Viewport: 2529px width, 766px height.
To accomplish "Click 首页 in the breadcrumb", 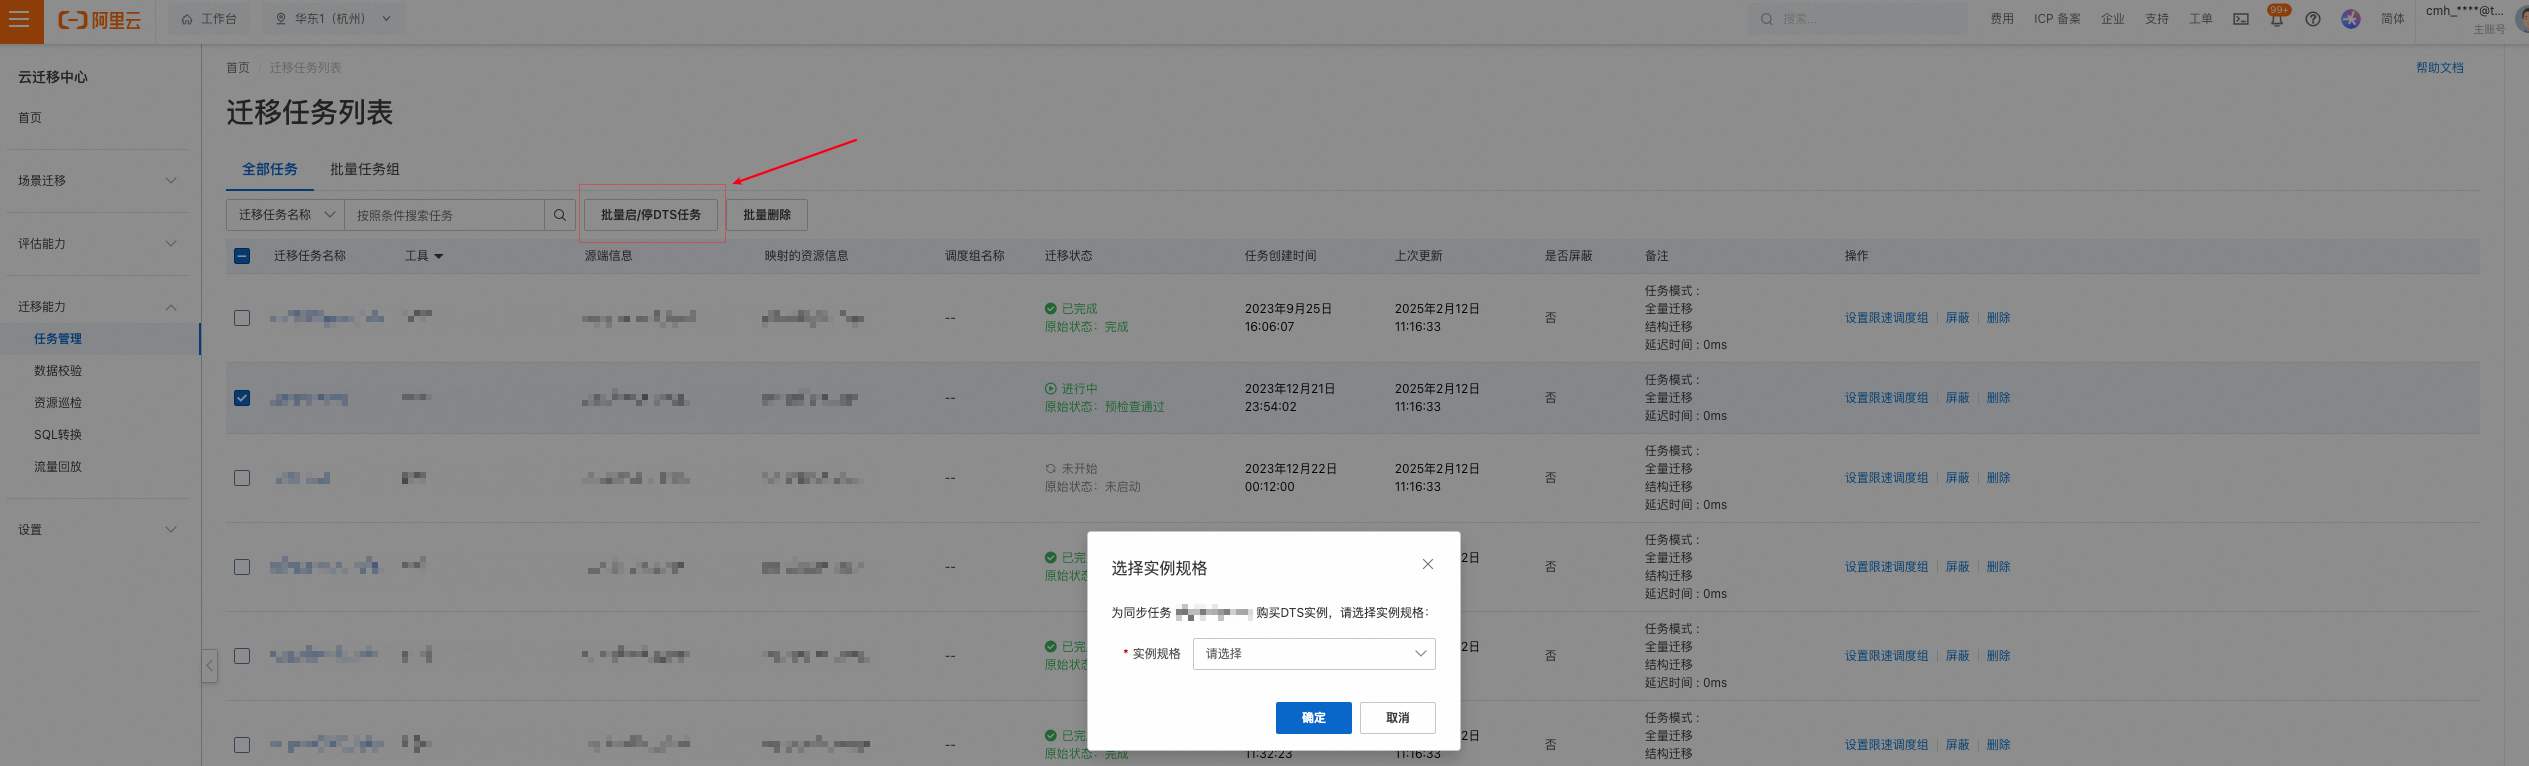I will pyautogui.click(x=238, y=68).
